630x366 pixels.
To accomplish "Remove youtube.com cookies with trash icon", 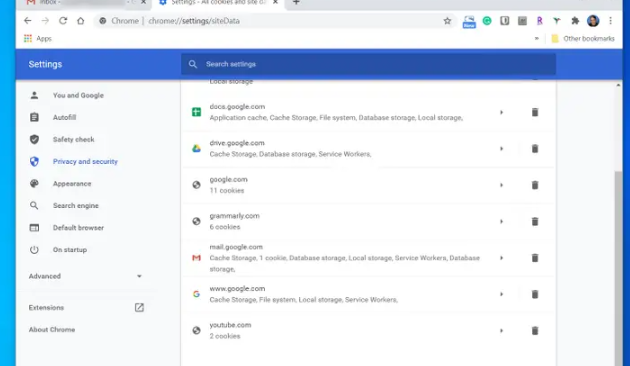I will click(x=535, y=331).
